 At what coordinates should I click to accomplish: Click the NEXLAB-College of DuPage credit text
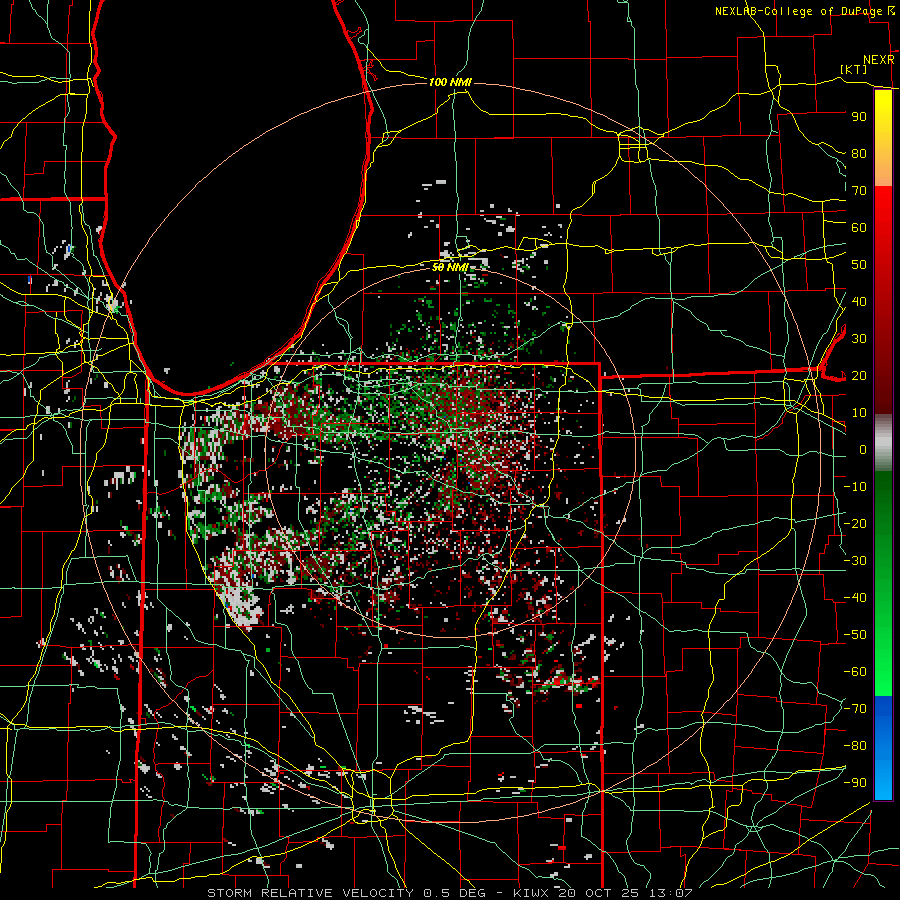tap(798, 11)
